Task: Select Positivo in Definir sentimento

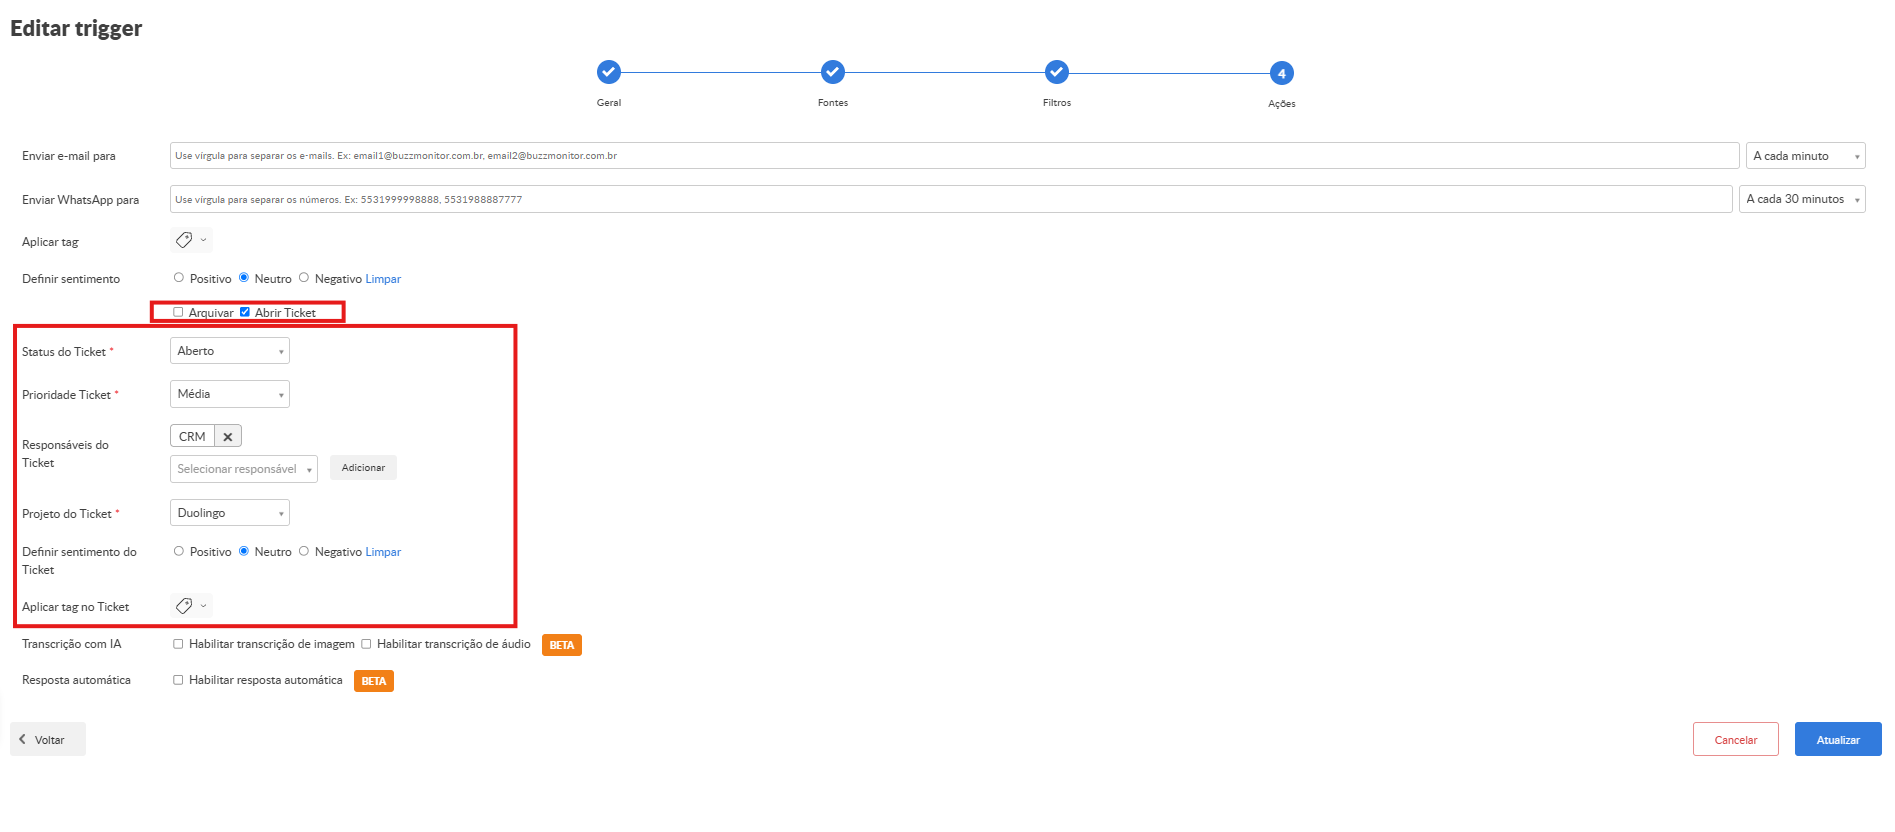Action: click(x=179, y=278)
